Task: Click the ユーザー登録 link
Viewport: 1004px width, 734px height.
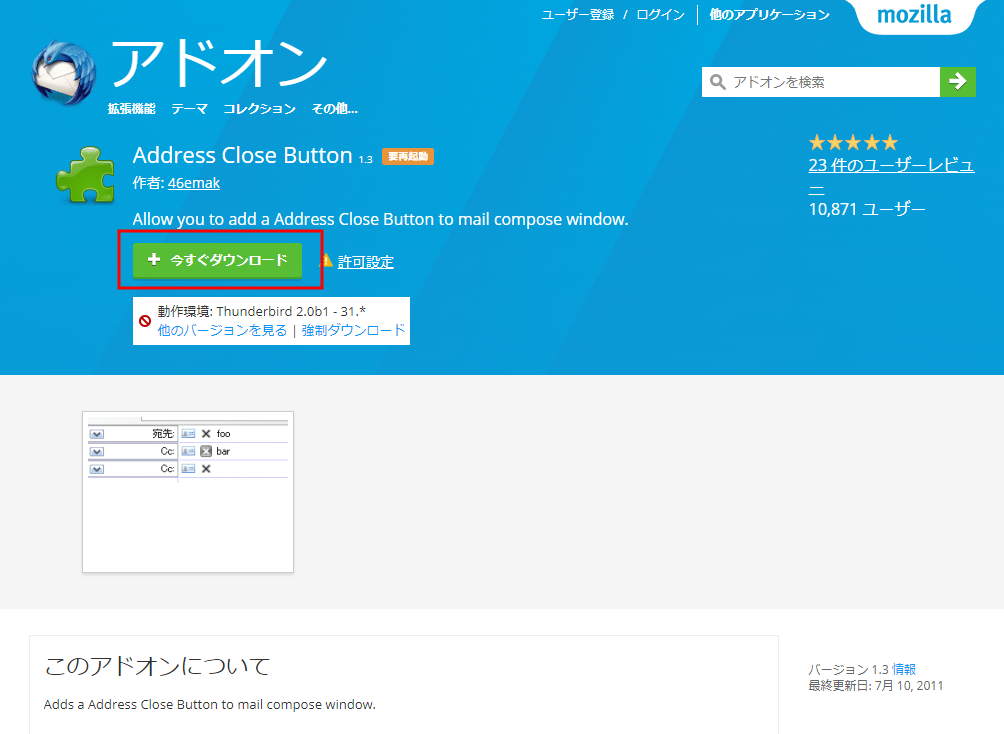Action: pos(578,15)
